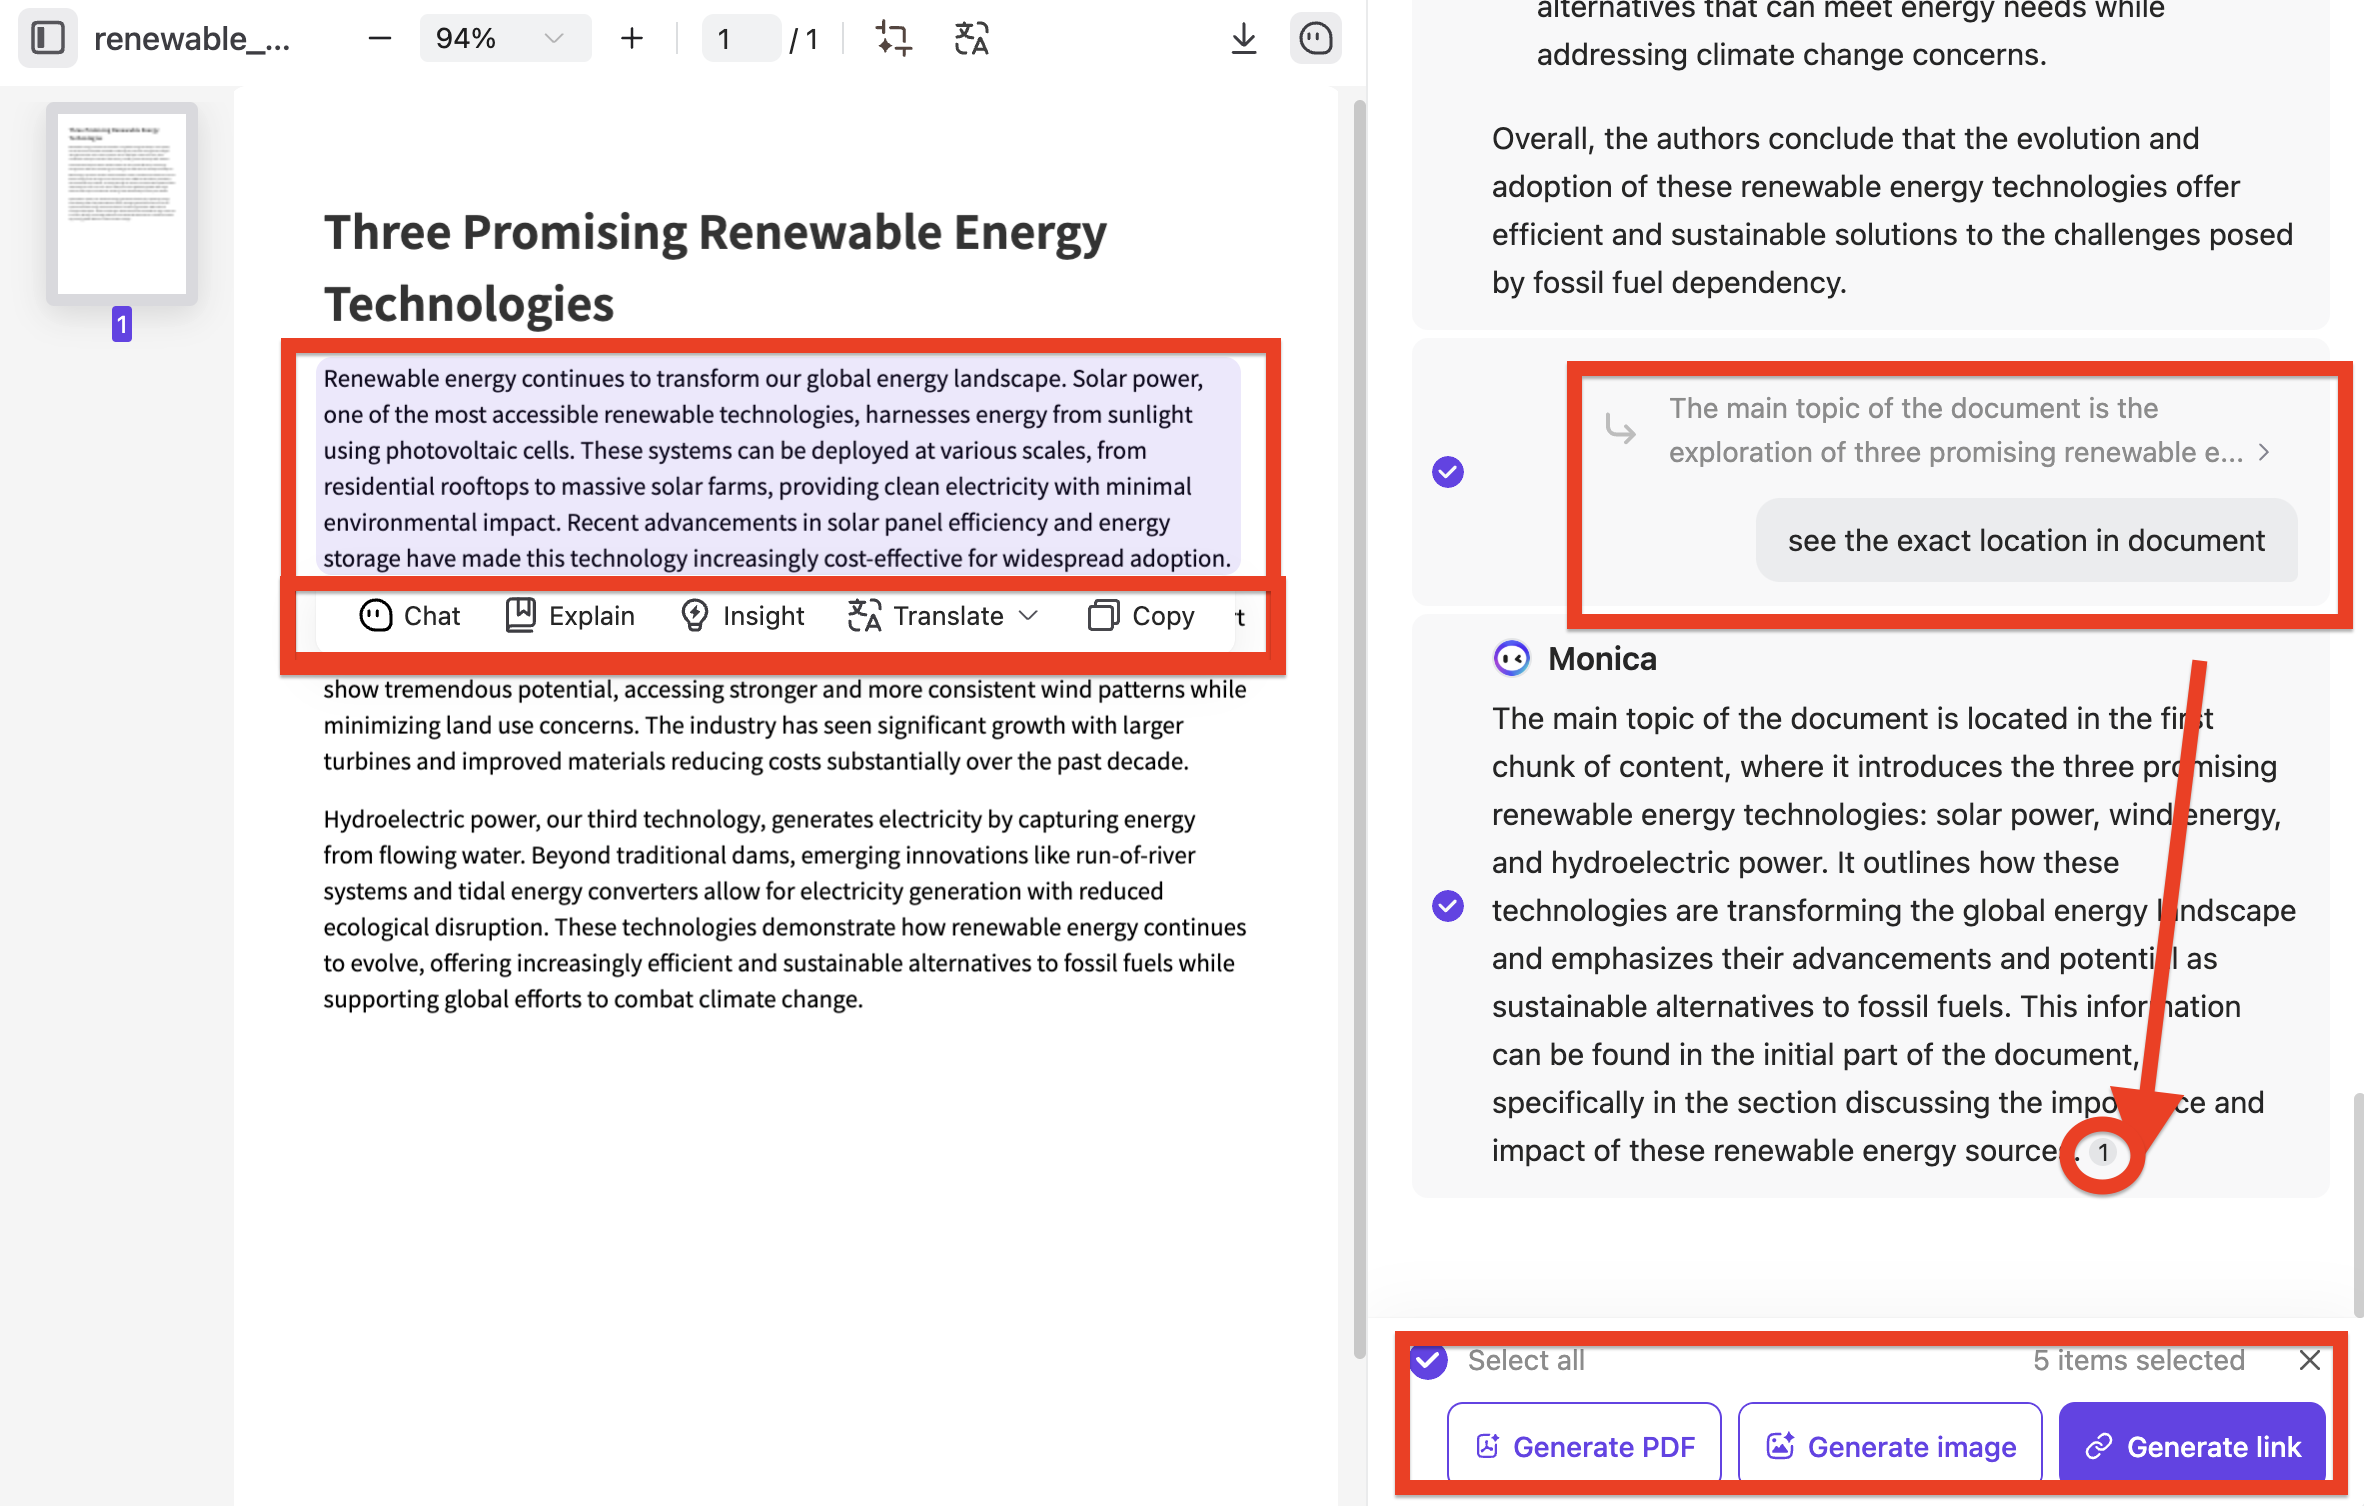Close the selection bar with X

(x=2309, y=1360)
